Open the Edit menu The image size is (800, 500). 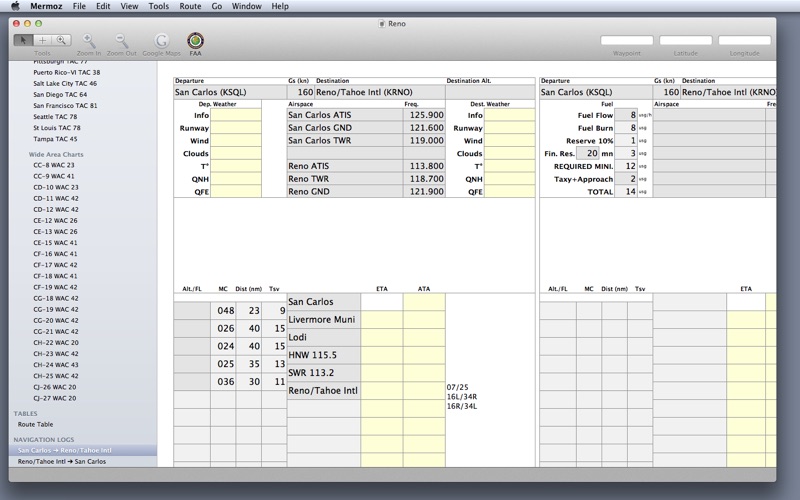103,6
